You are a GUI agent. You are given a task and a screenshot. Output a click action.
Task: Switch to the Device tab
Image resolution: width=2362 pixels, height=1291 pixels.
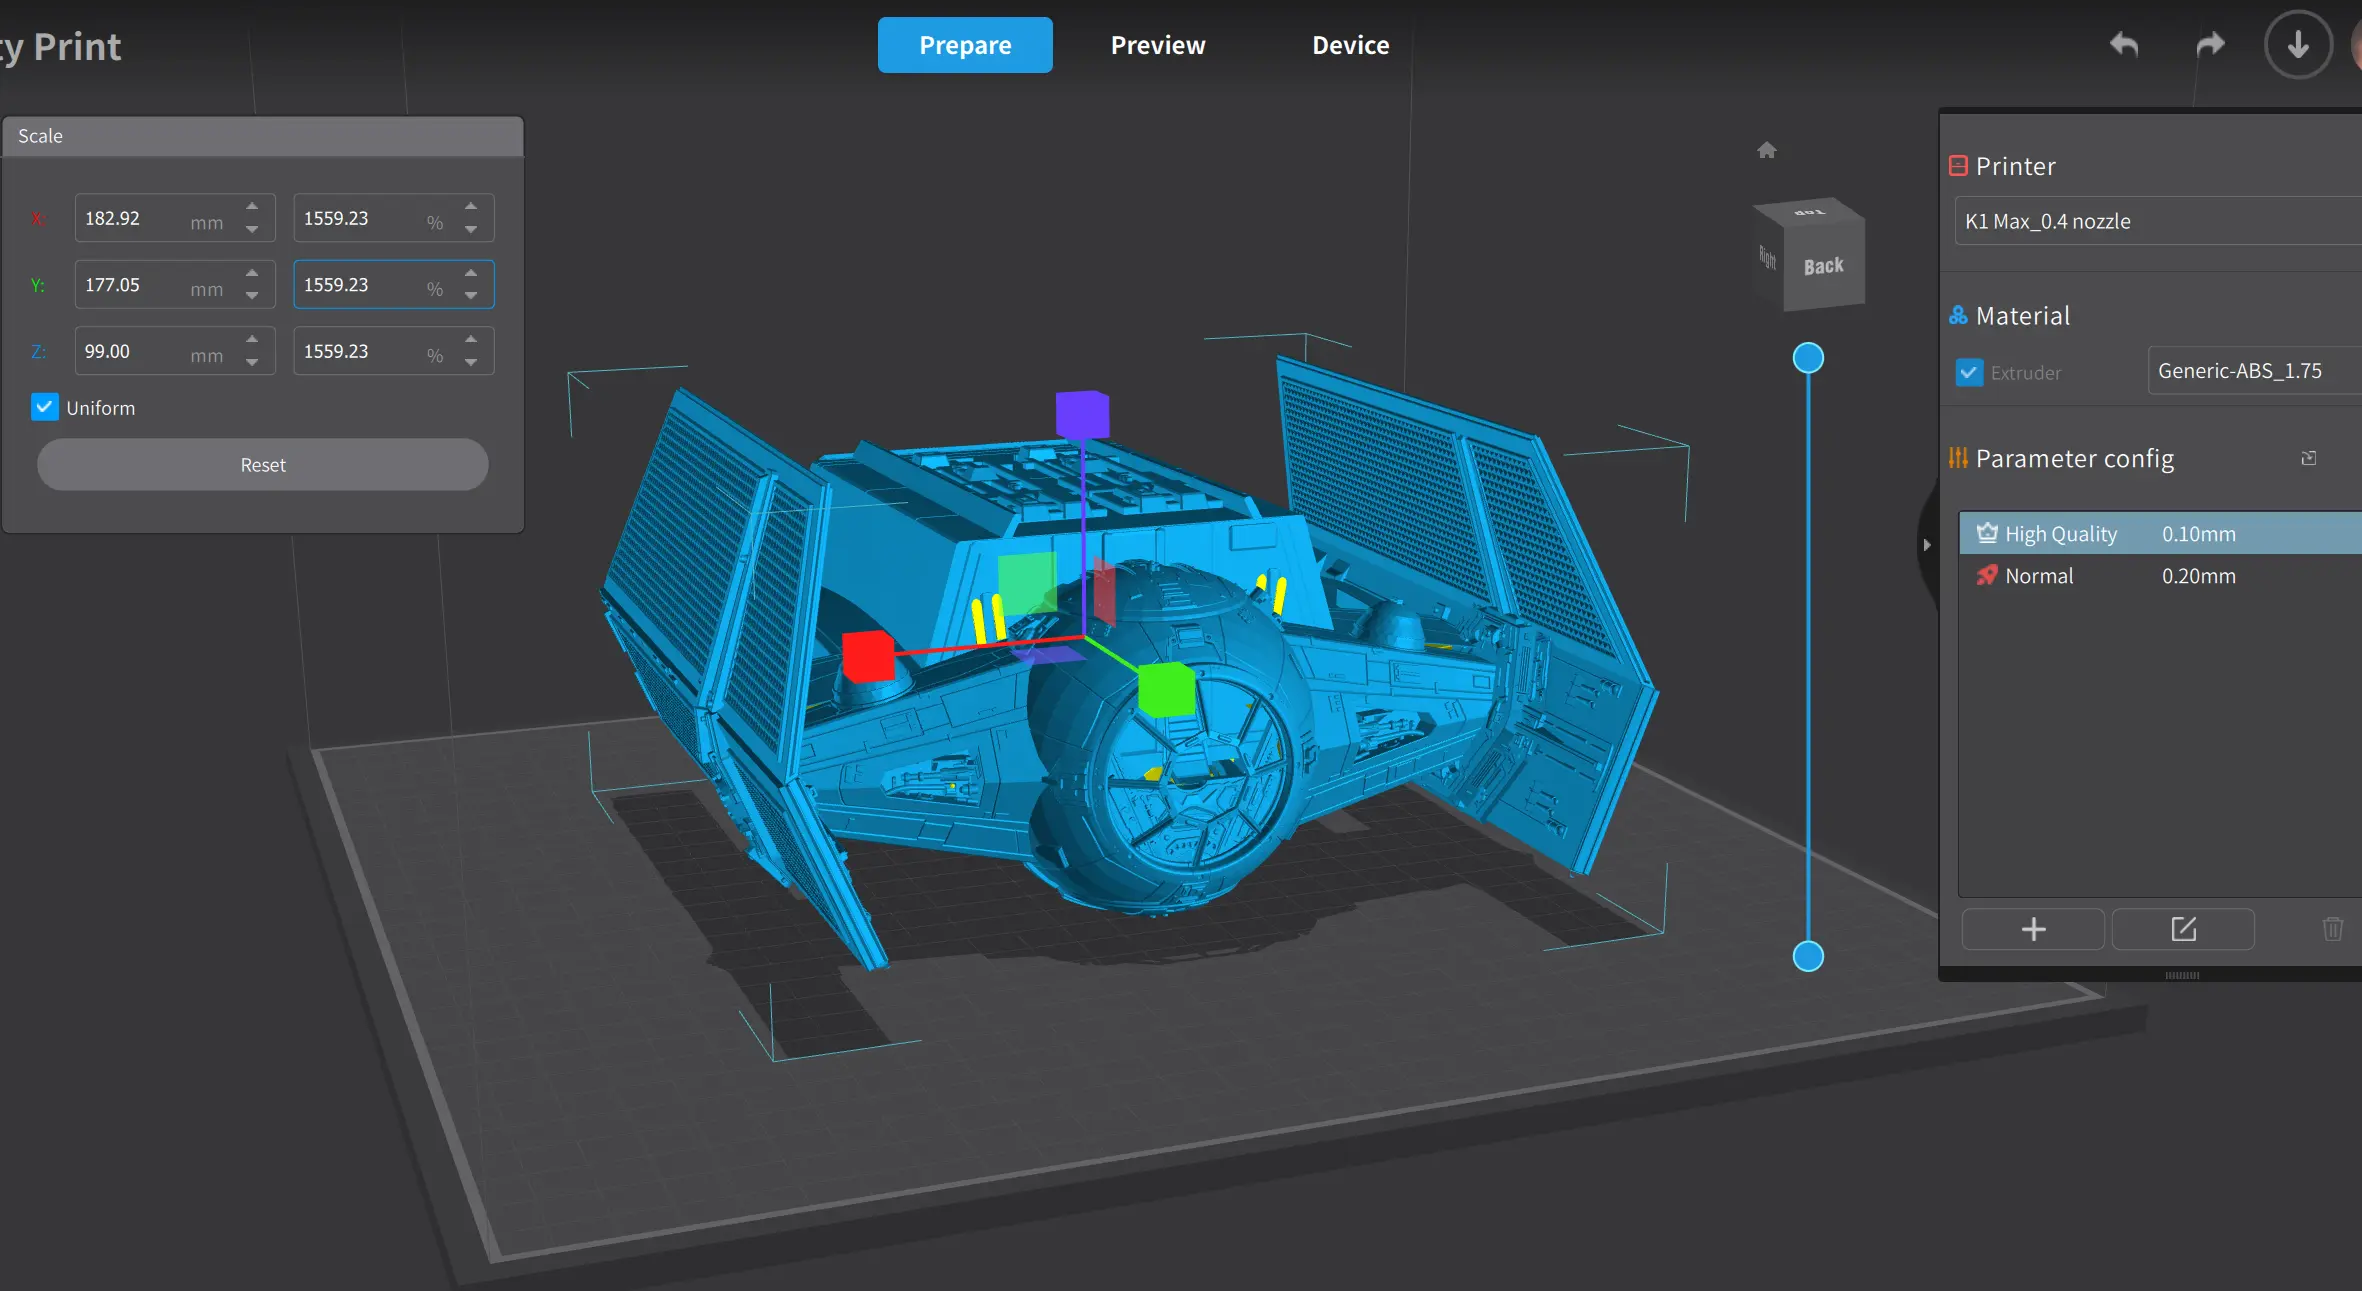pos(1350,45)
